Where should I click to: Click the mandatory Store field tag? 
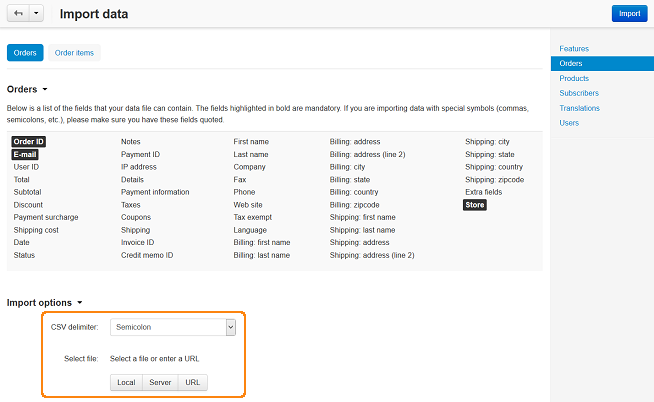475,205
